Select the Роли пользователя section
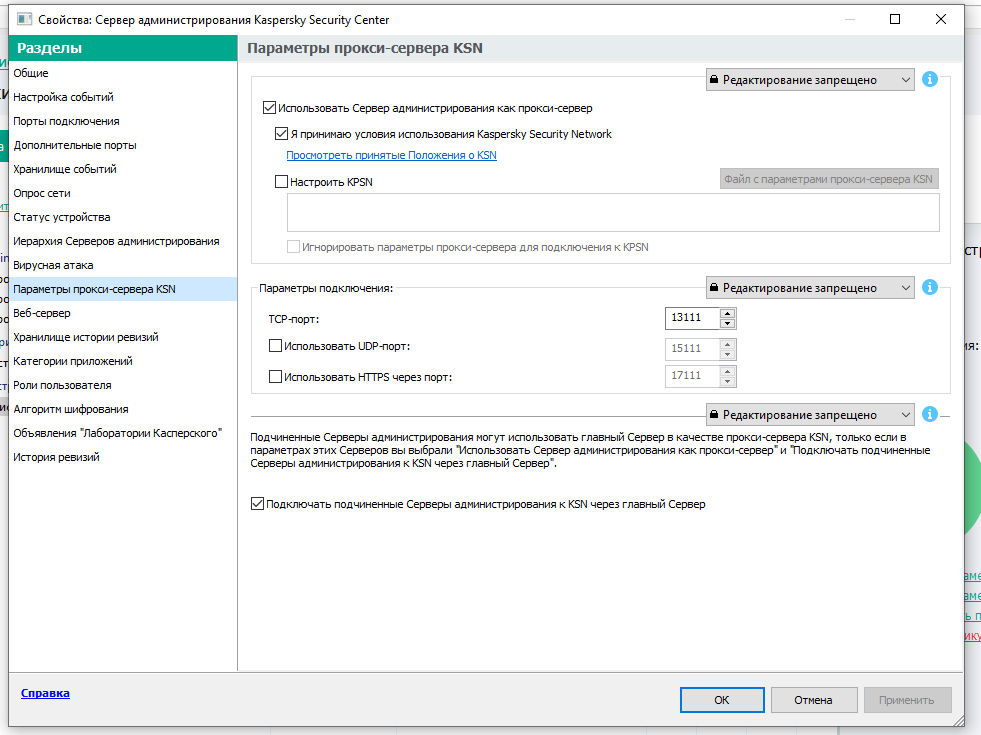Image resolution: width=981 pixels, height=735 pixels. [123, 385]
